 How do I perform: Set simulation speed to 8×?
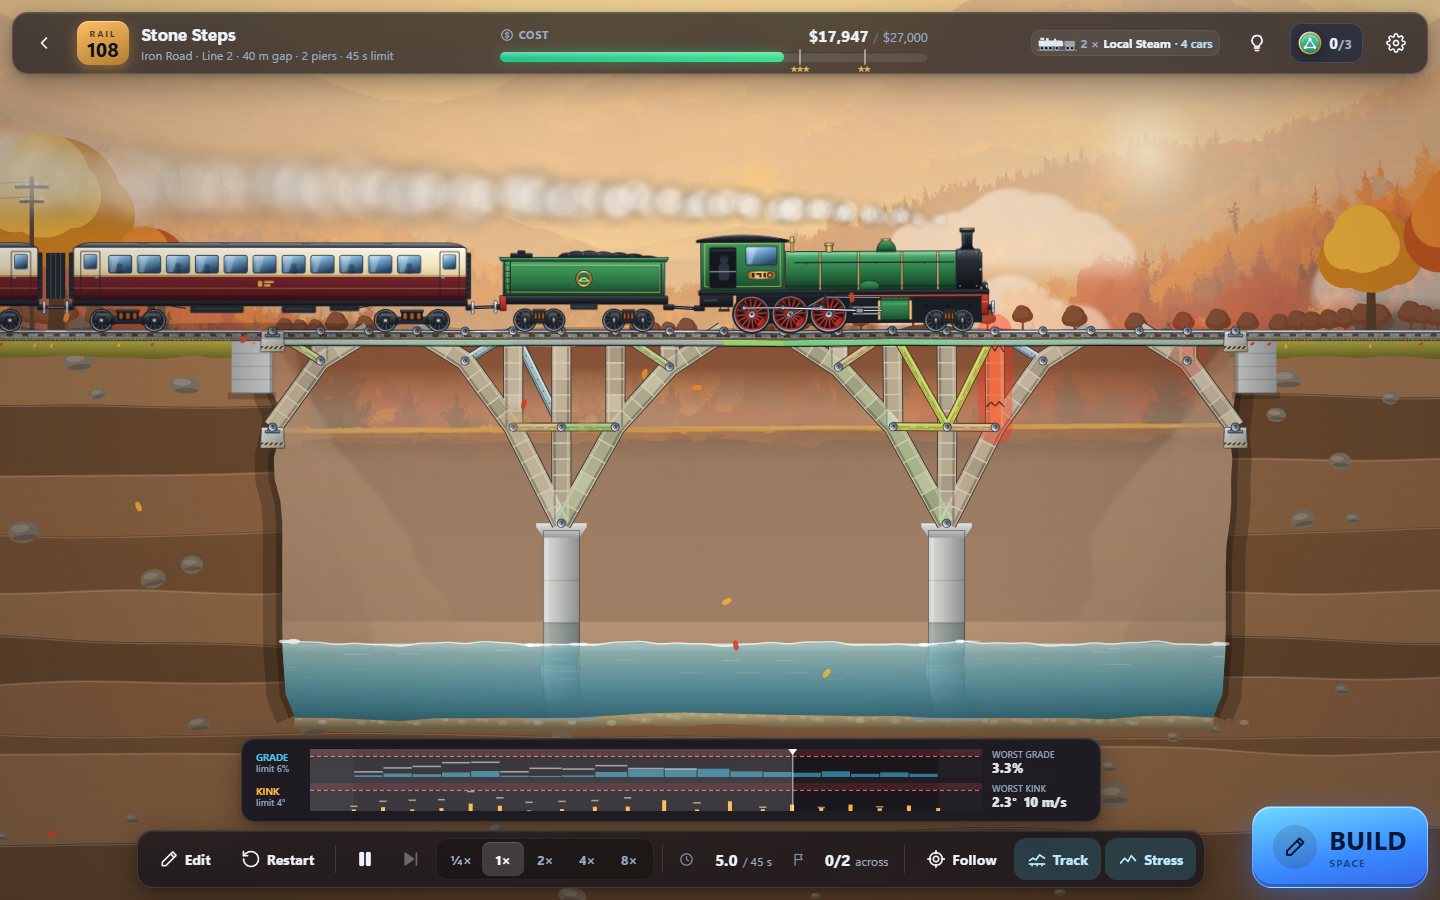click(x=629, y=860)
